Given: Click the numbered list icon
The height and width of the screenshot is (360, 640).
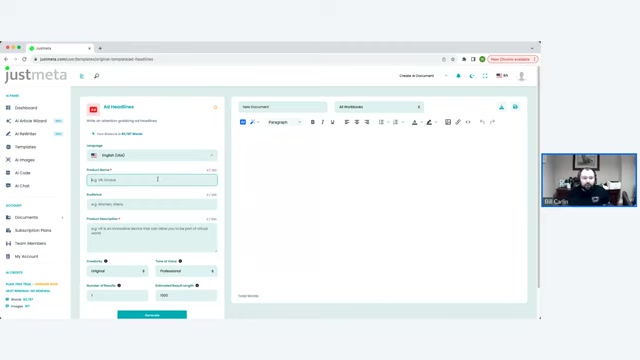Looking at the screenshot, I should 395,122.
